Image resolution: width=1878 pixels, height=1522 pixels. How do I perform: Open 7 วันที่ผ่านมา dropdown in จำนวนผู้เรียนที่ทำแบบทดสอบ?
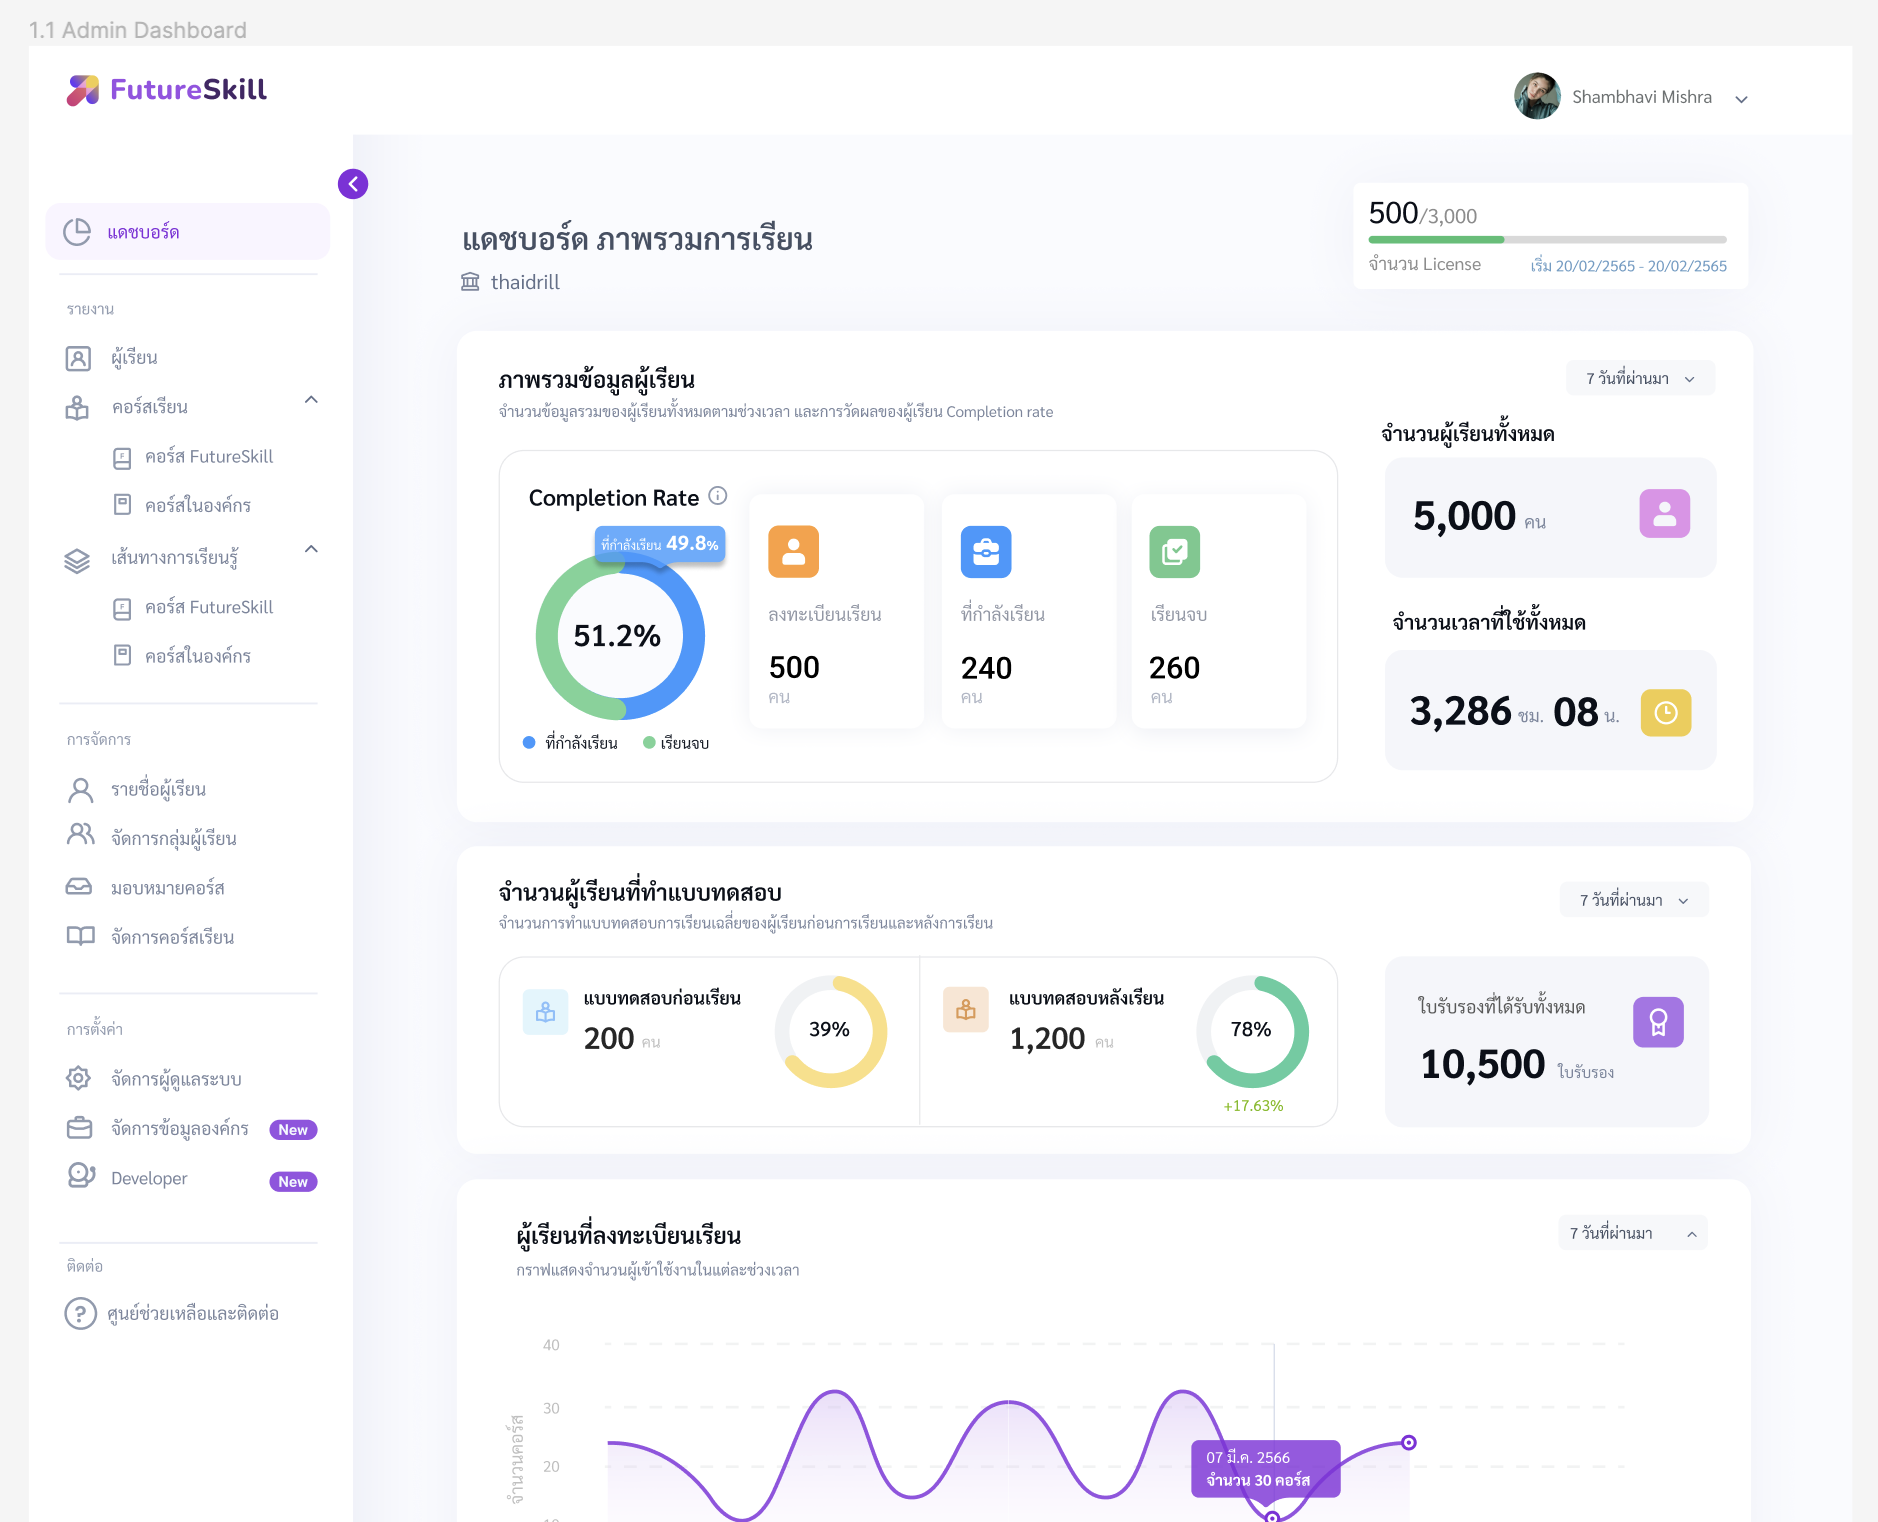coord(1634,900)
